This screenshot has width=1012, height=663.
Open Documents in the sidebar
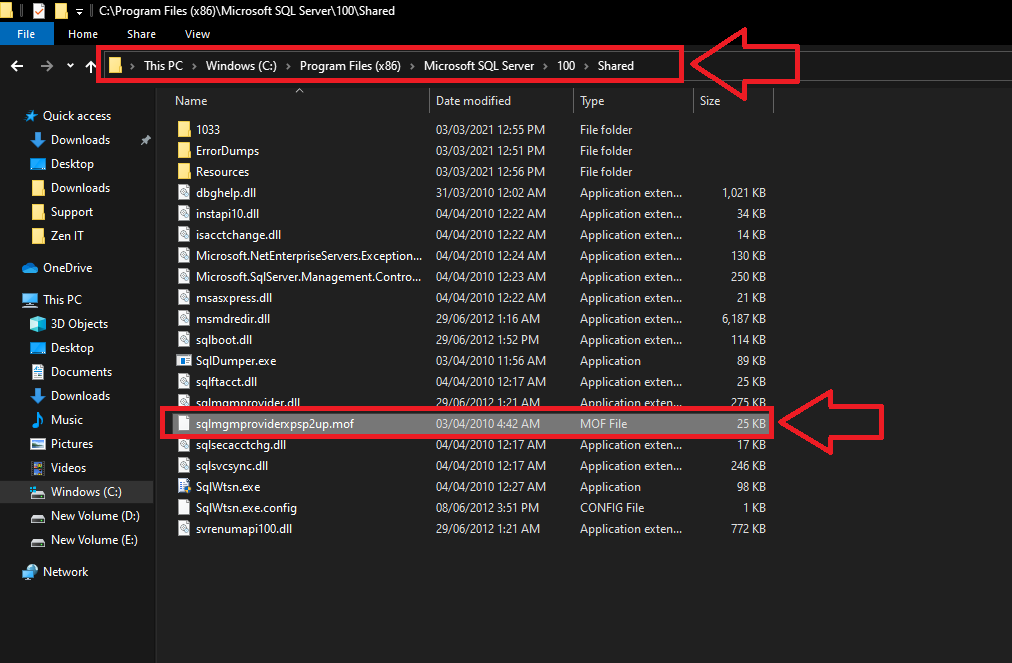click(81, 372)
